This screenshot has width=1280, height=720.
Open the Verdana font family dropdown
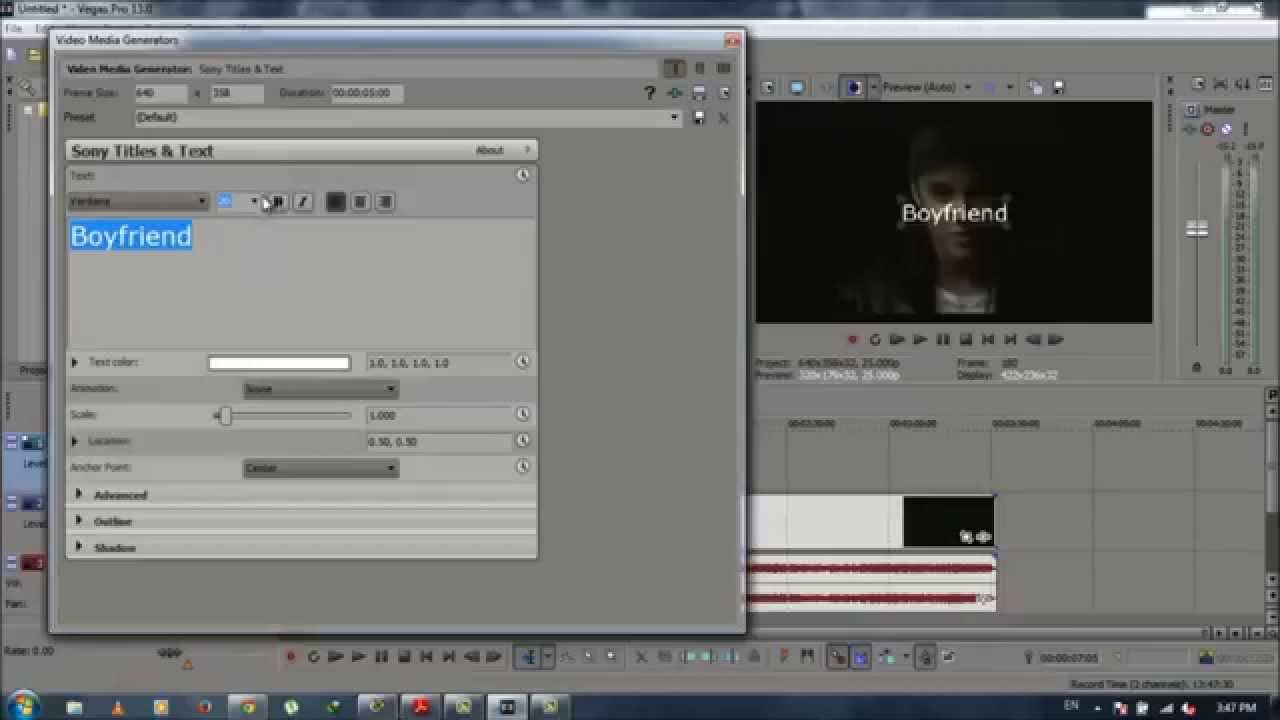(x=139, y=202)
